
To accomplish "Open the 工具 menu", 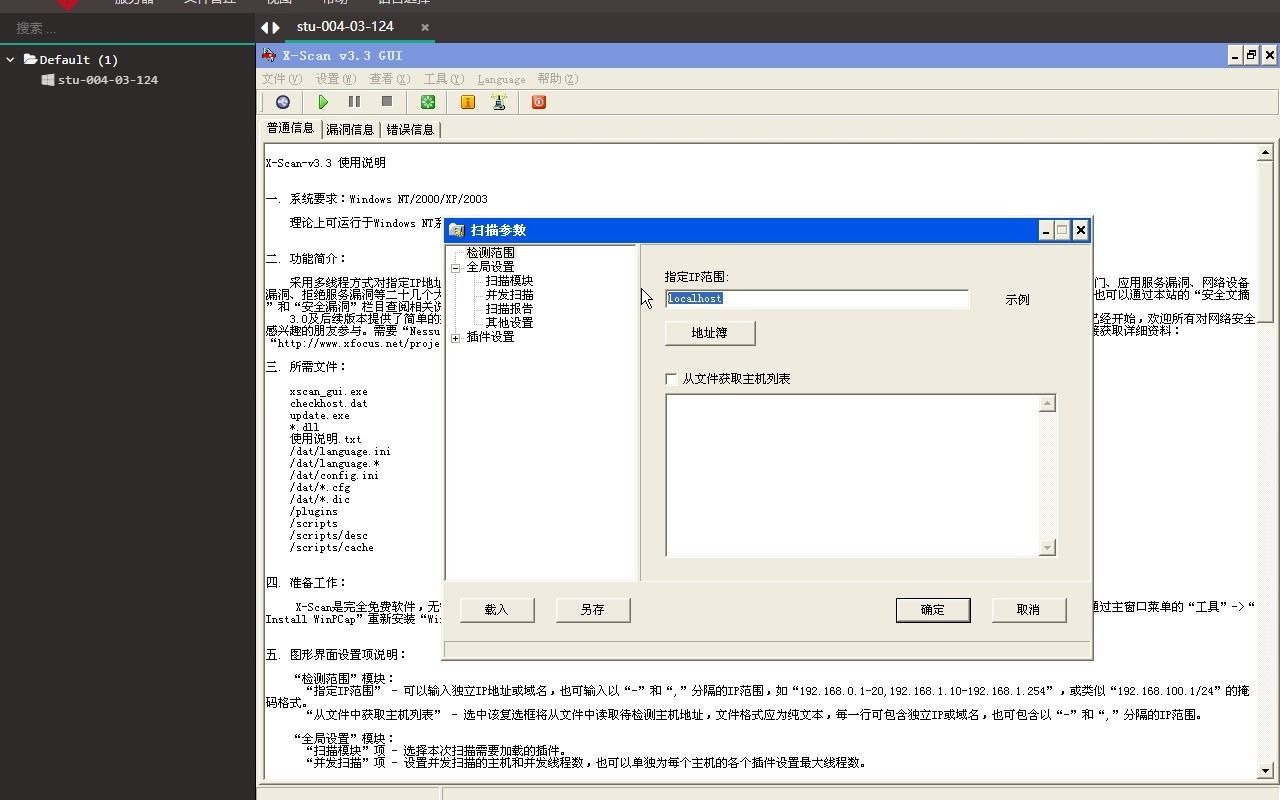I will tap(443, 79).
